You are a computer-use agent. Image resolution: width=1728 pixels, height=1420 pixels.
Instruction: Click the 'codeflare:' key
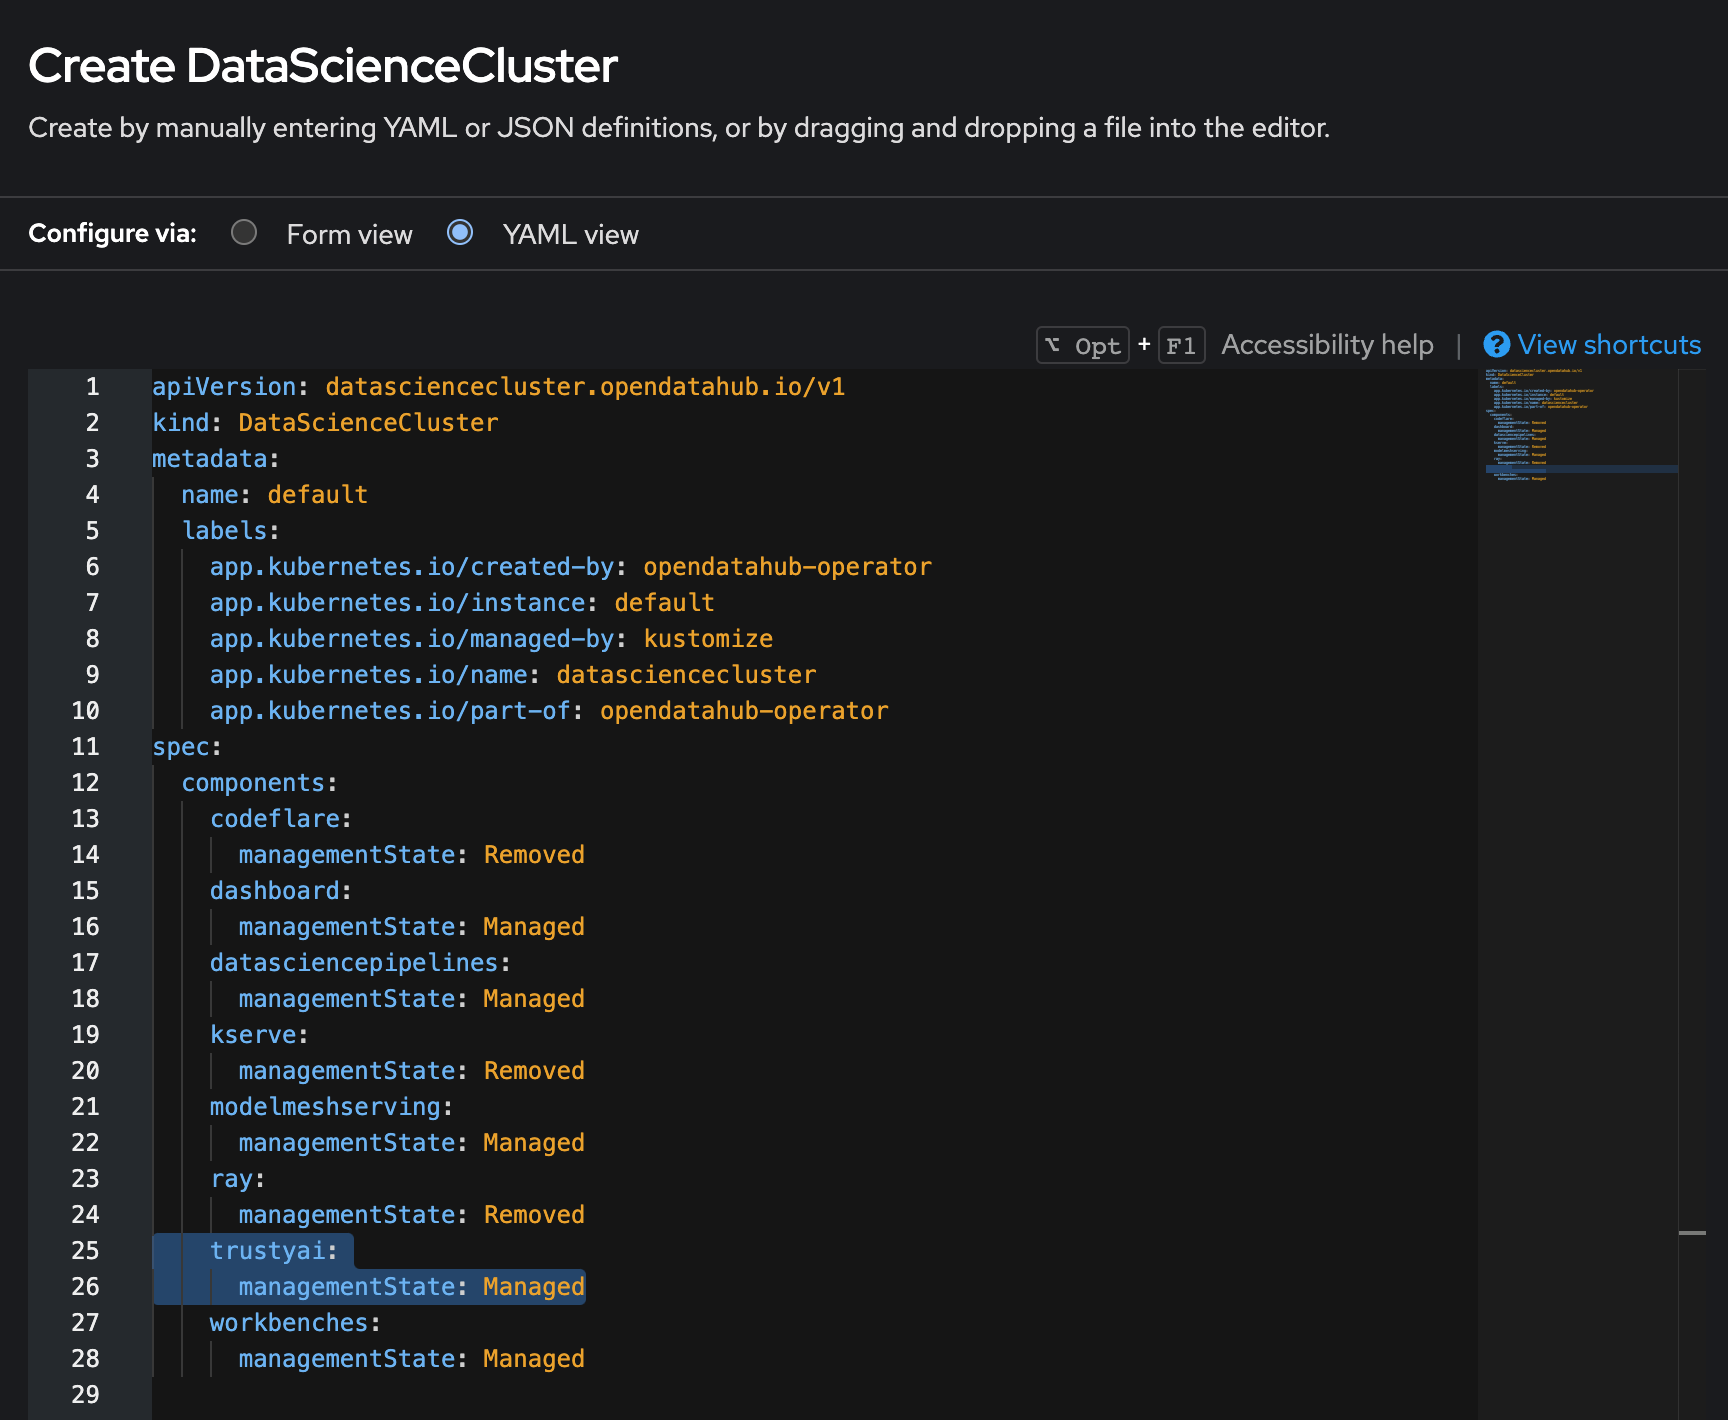(281, 819)
